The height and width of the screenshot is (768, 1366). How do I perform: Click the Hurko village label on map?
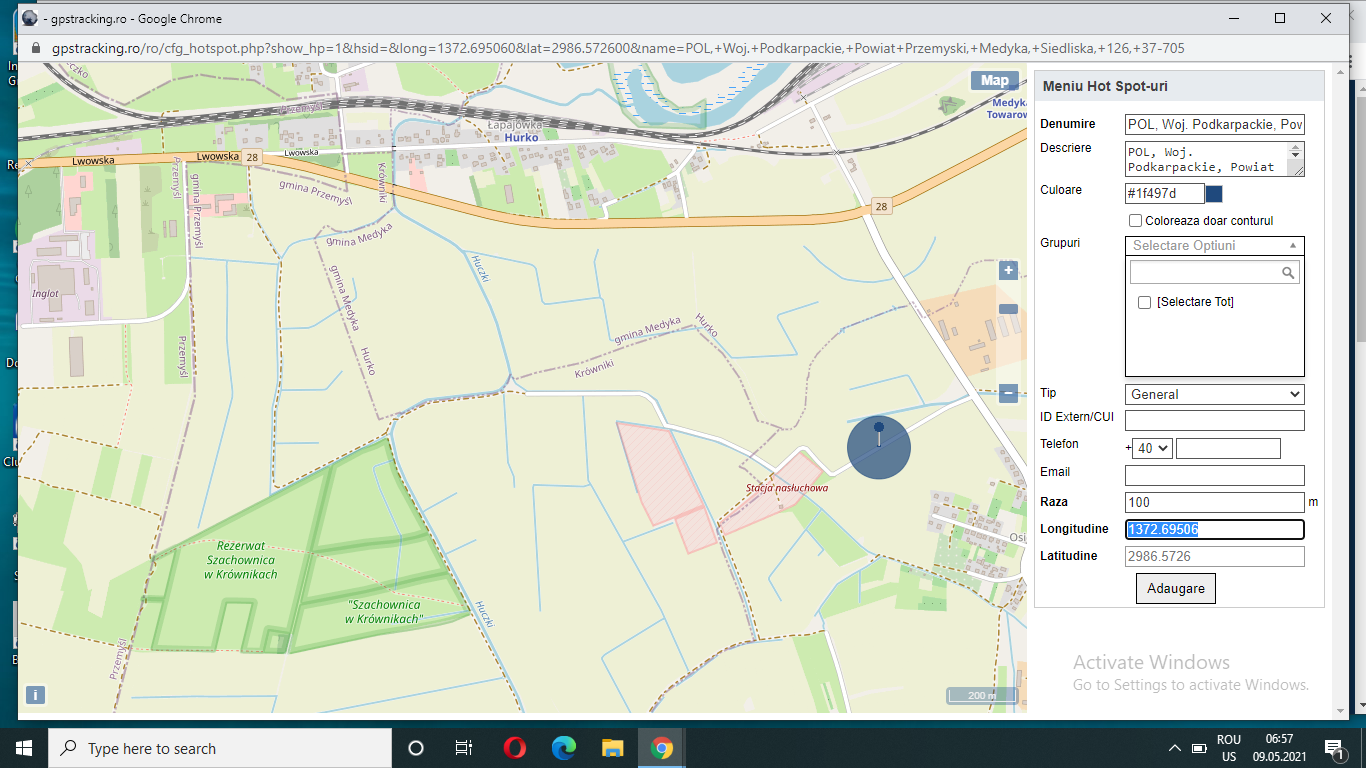click(521, 137)
